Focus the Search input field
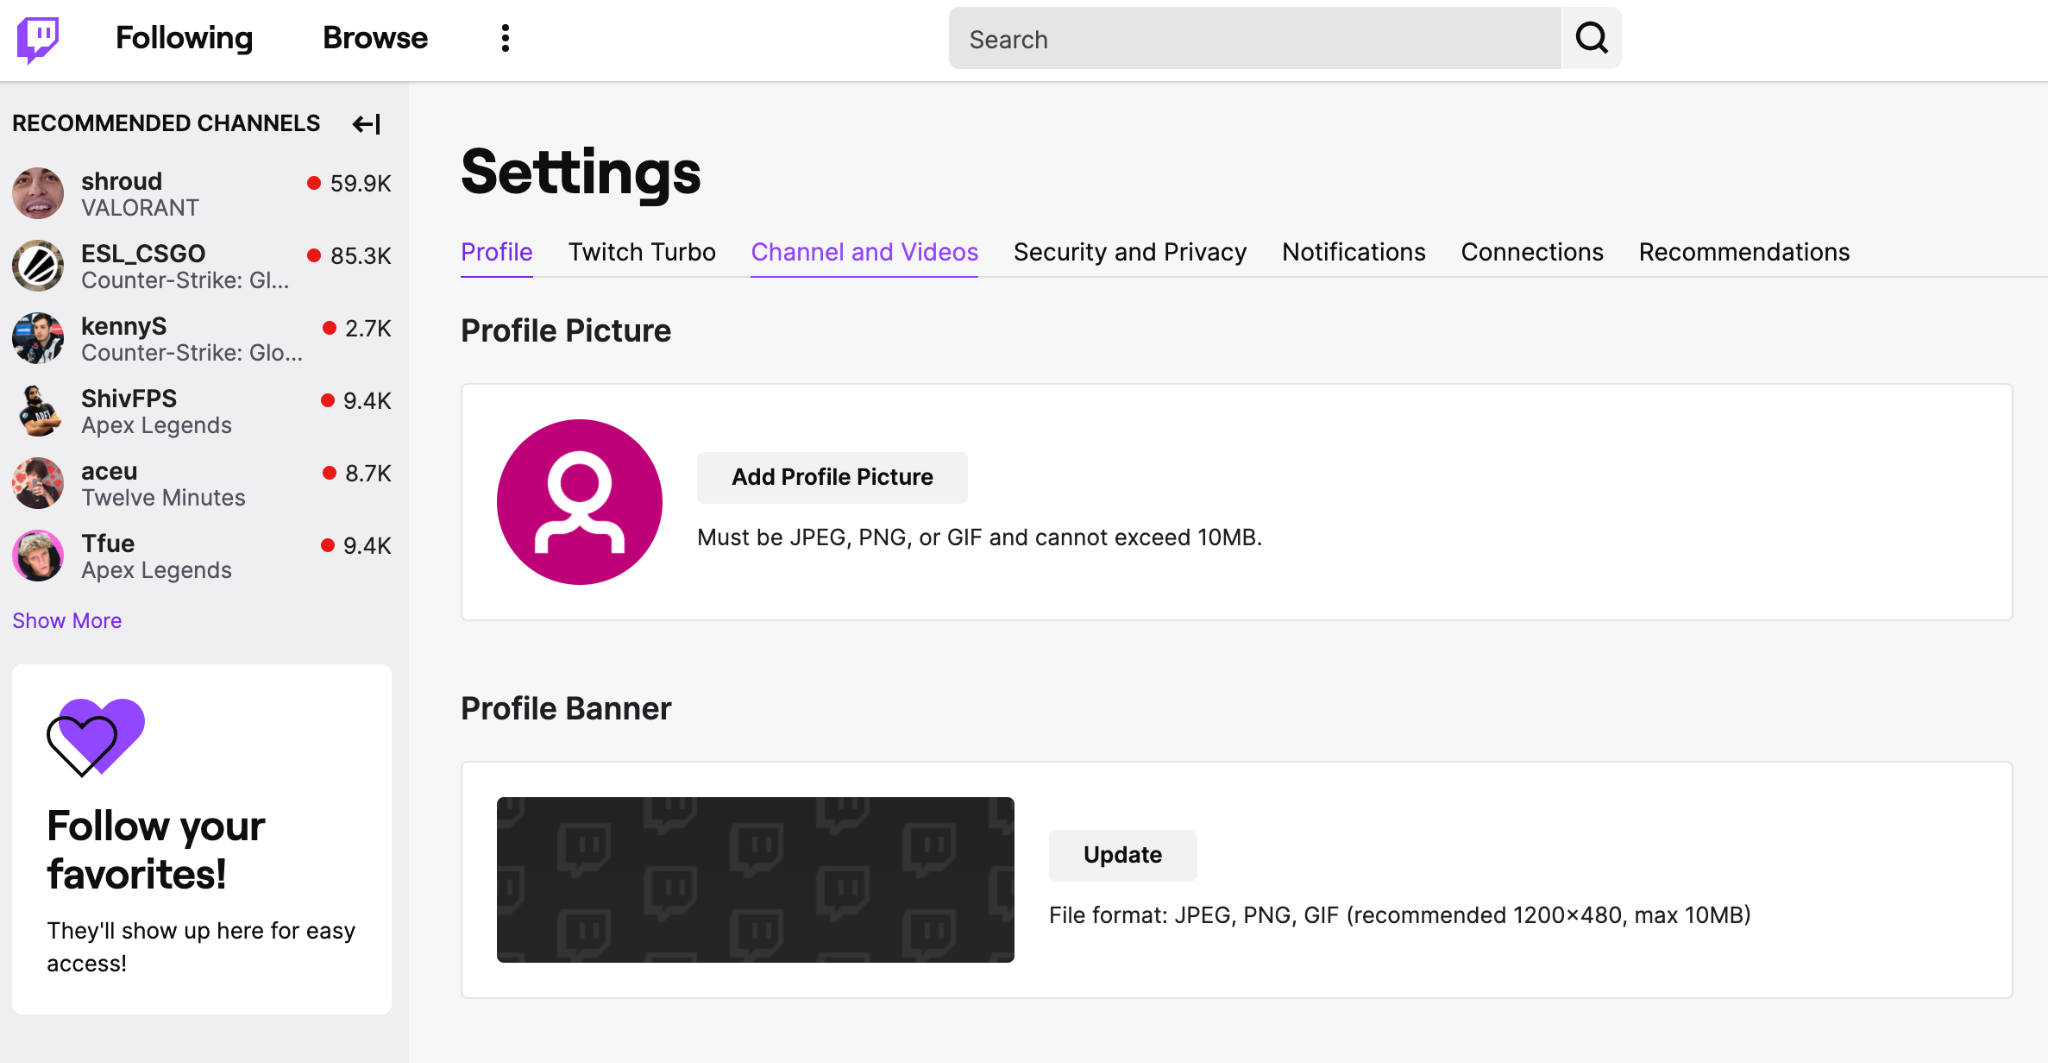 pos(1254,39)
